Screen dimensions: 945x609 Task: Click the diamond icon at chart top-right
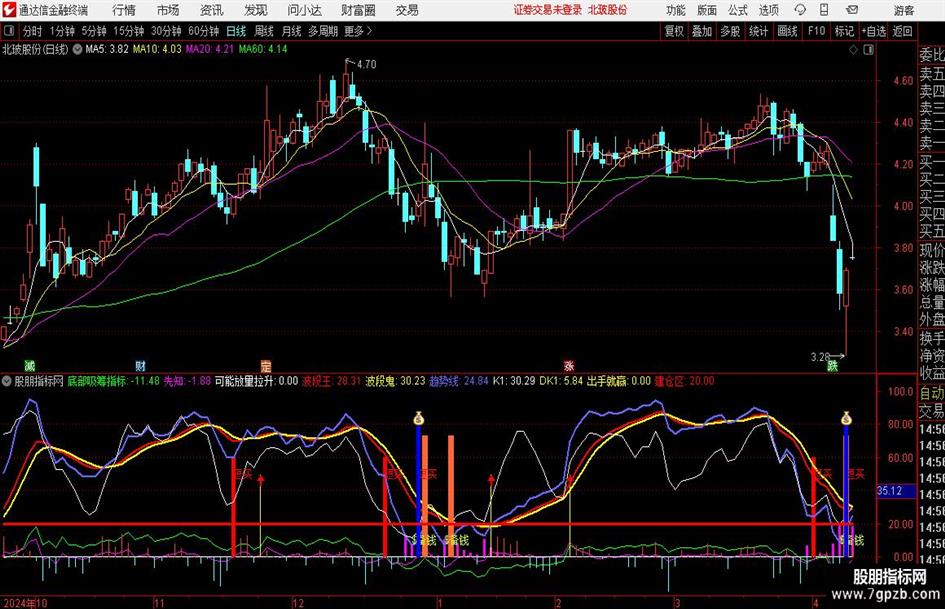[x=853, y=50]
